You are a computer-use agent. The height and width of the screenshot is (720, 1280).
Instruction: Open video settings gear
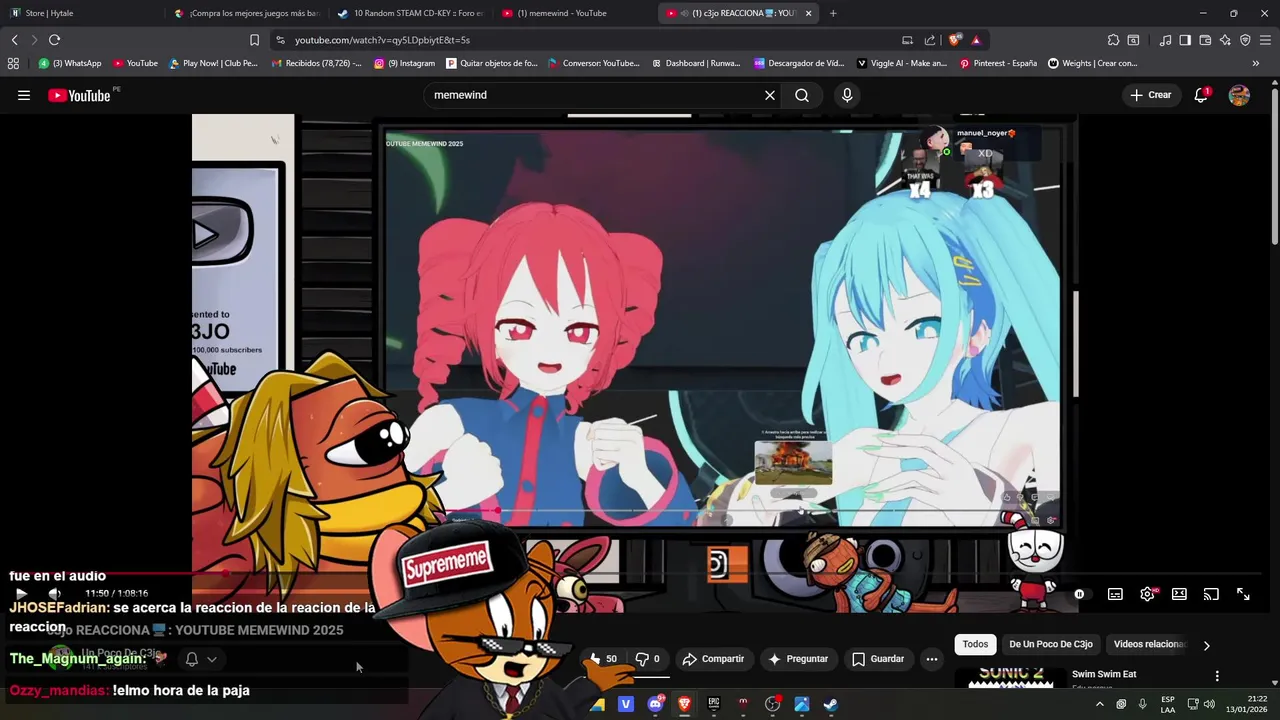point(1147,594)
